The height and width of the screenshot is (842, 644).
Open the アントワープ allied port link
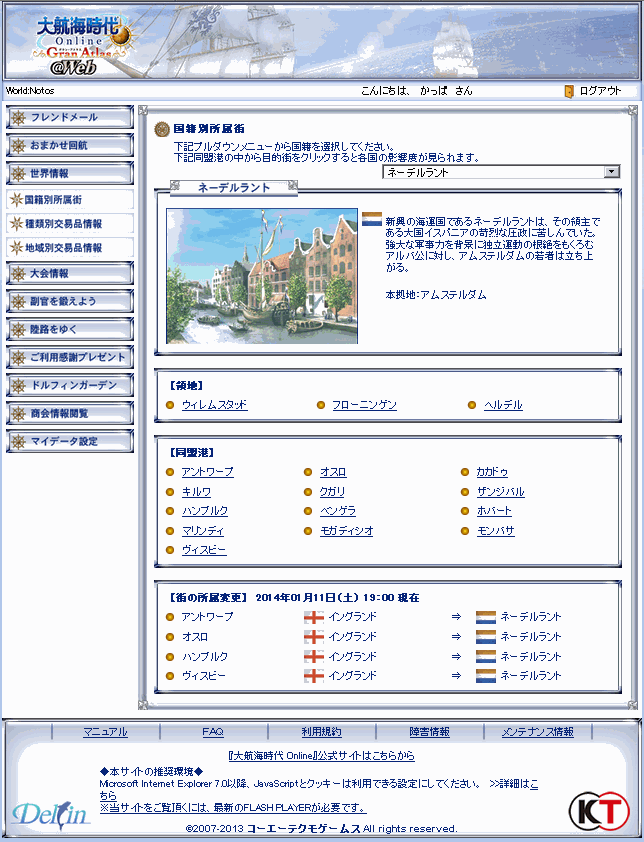[x=207, y=472]
